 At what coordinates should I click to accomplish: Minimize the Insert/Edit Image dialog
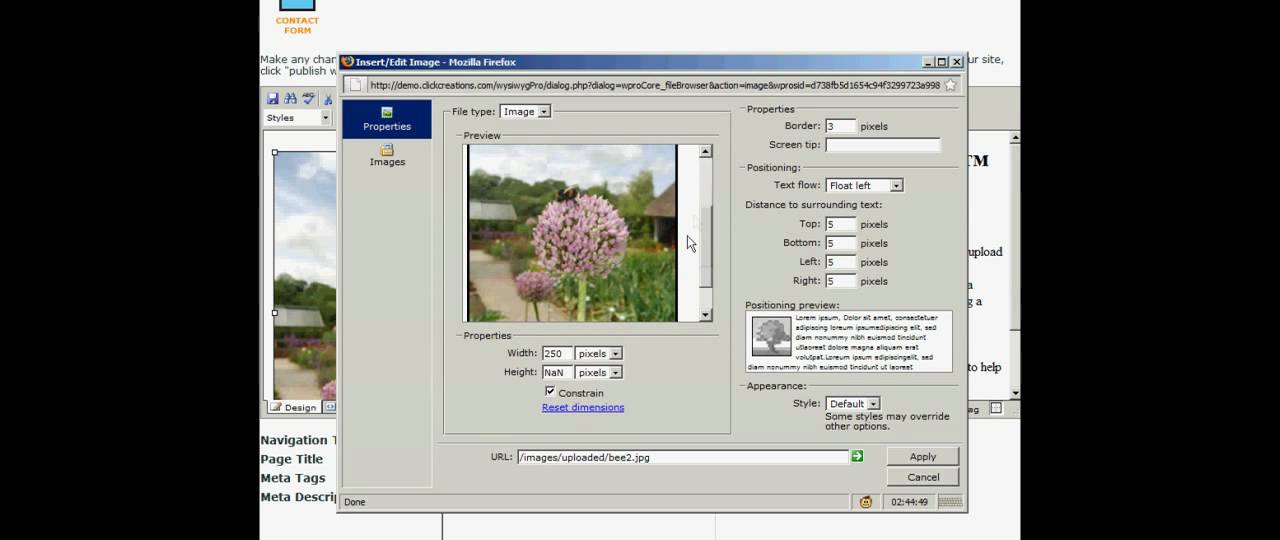click(927, 62)
